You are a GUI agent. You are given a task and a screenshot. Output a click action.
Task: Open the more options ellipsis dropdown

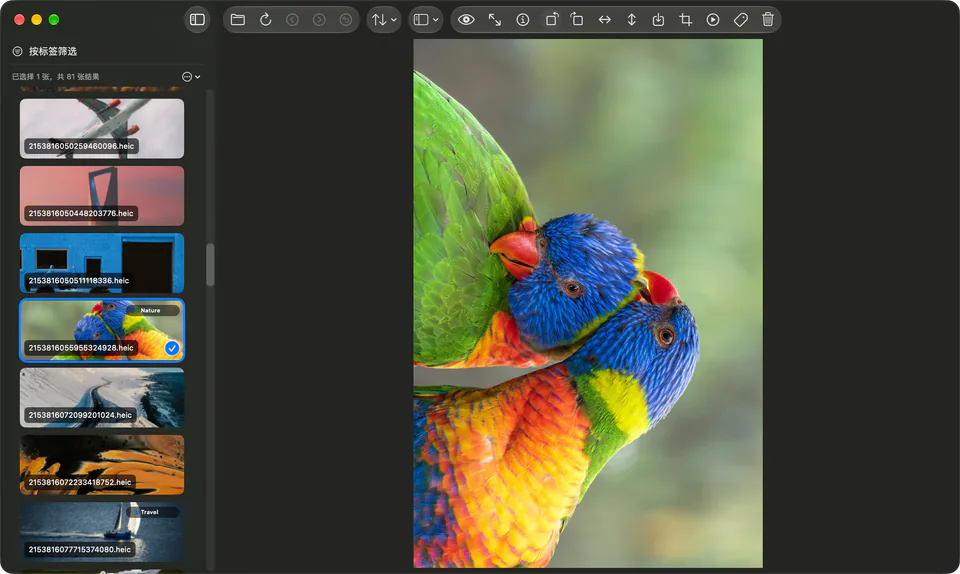(191, 76)
